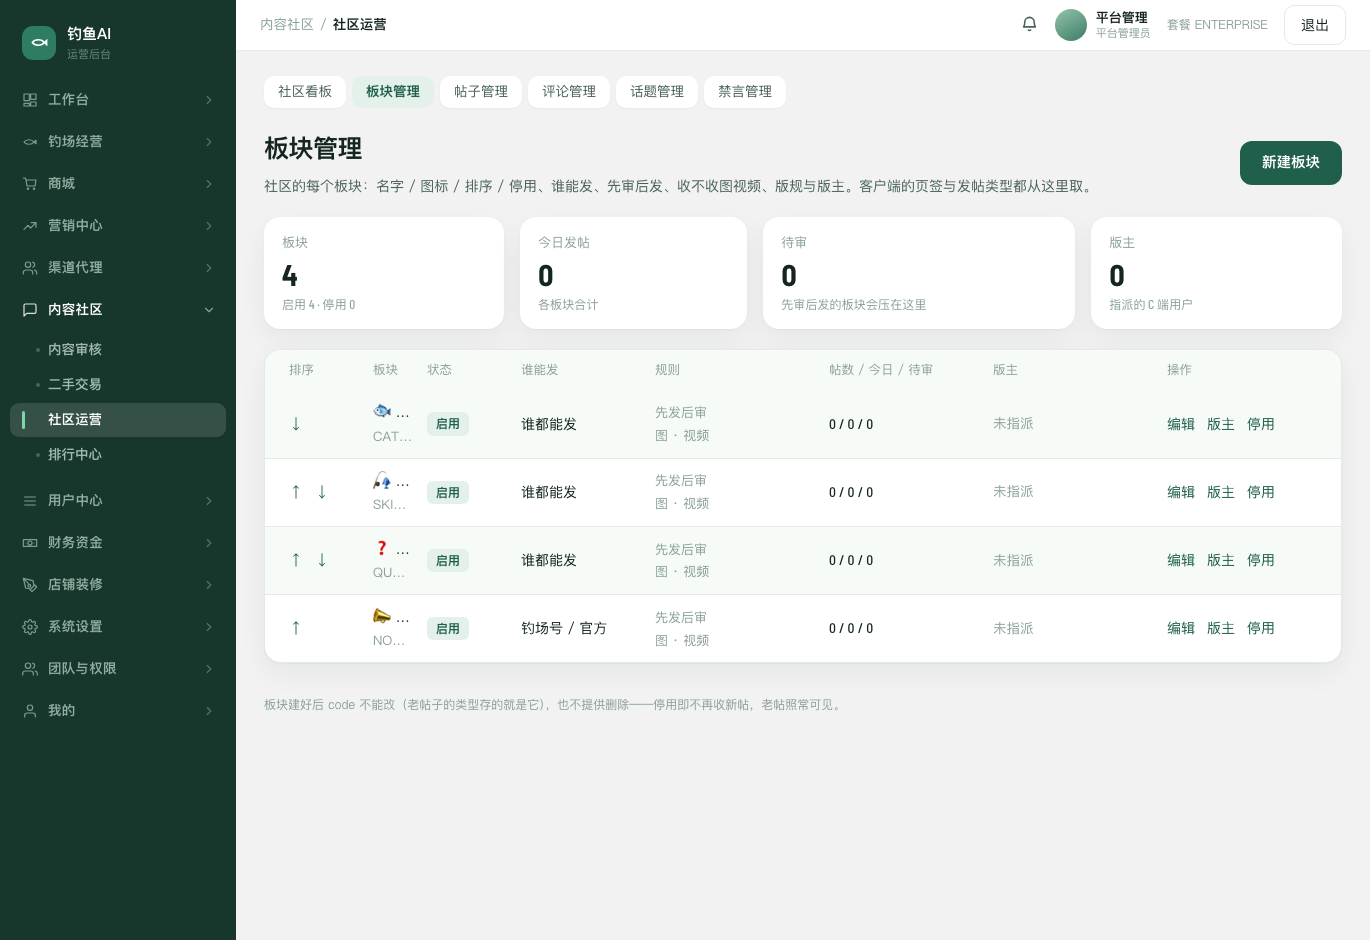1370x940 pixels.
Task: Click the 财务资金 banknote icon
Action: point(30,543)
